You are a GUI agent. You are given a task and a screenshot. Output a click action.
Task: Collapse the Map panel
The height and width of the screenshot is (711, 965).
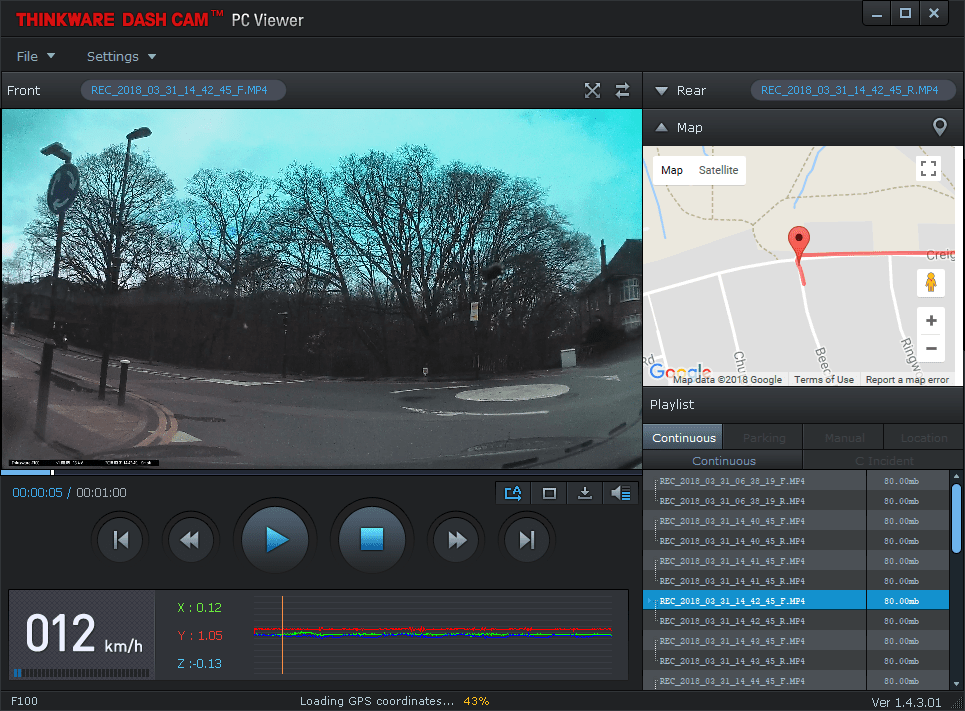pos(661,127)
